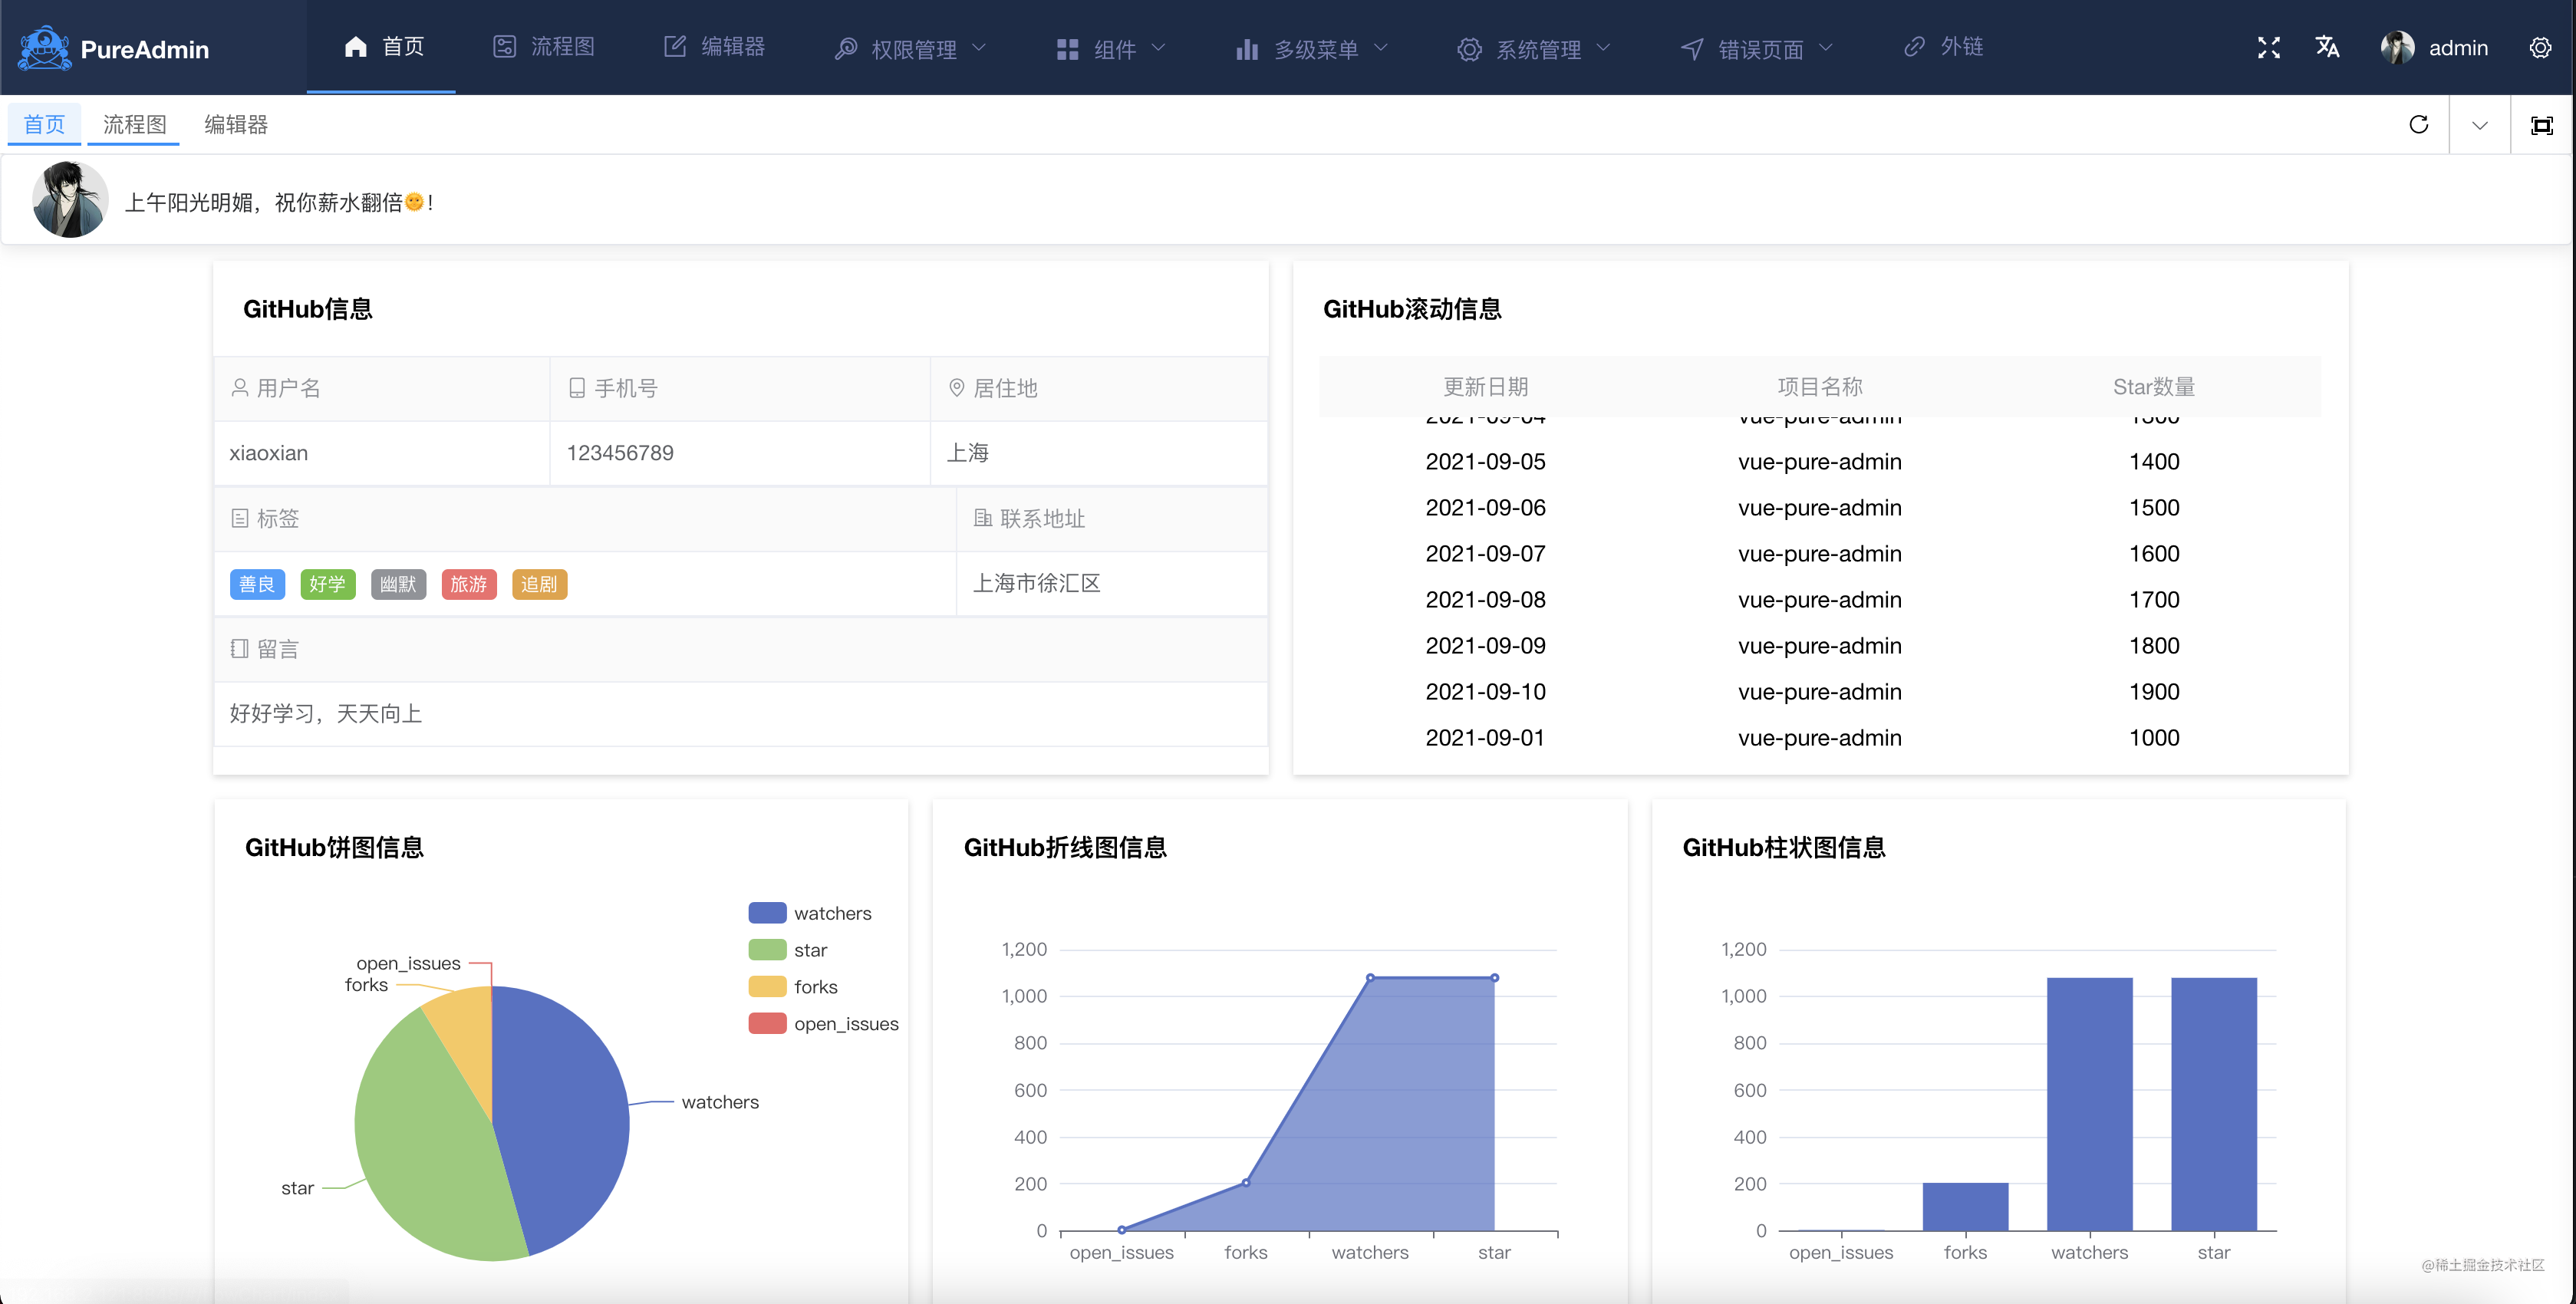Click the 好学 tag
This screenshot has height=1304, width=2576.
[328, 584]
